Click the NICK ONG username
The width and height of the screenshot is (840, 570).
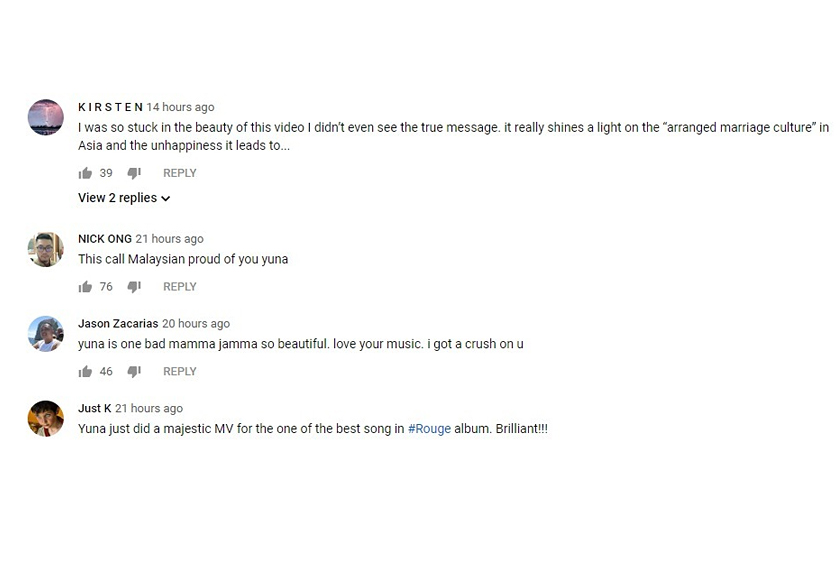pos(105,239)
